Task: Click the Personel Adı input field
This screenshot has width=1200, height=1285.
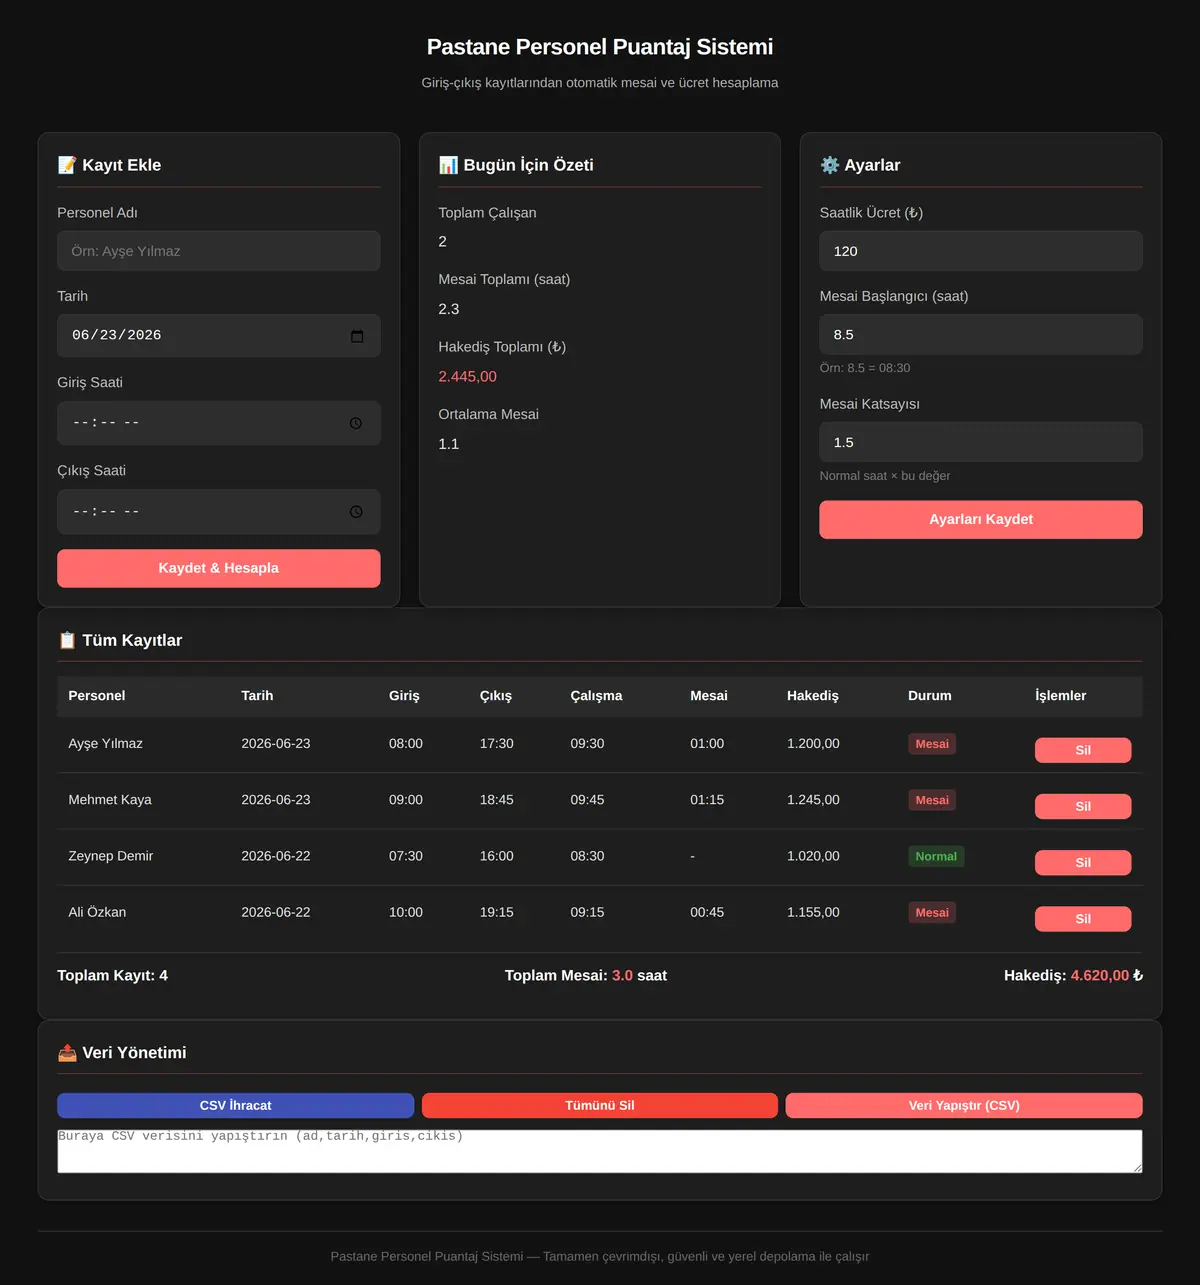Action: tap(219, 251)
